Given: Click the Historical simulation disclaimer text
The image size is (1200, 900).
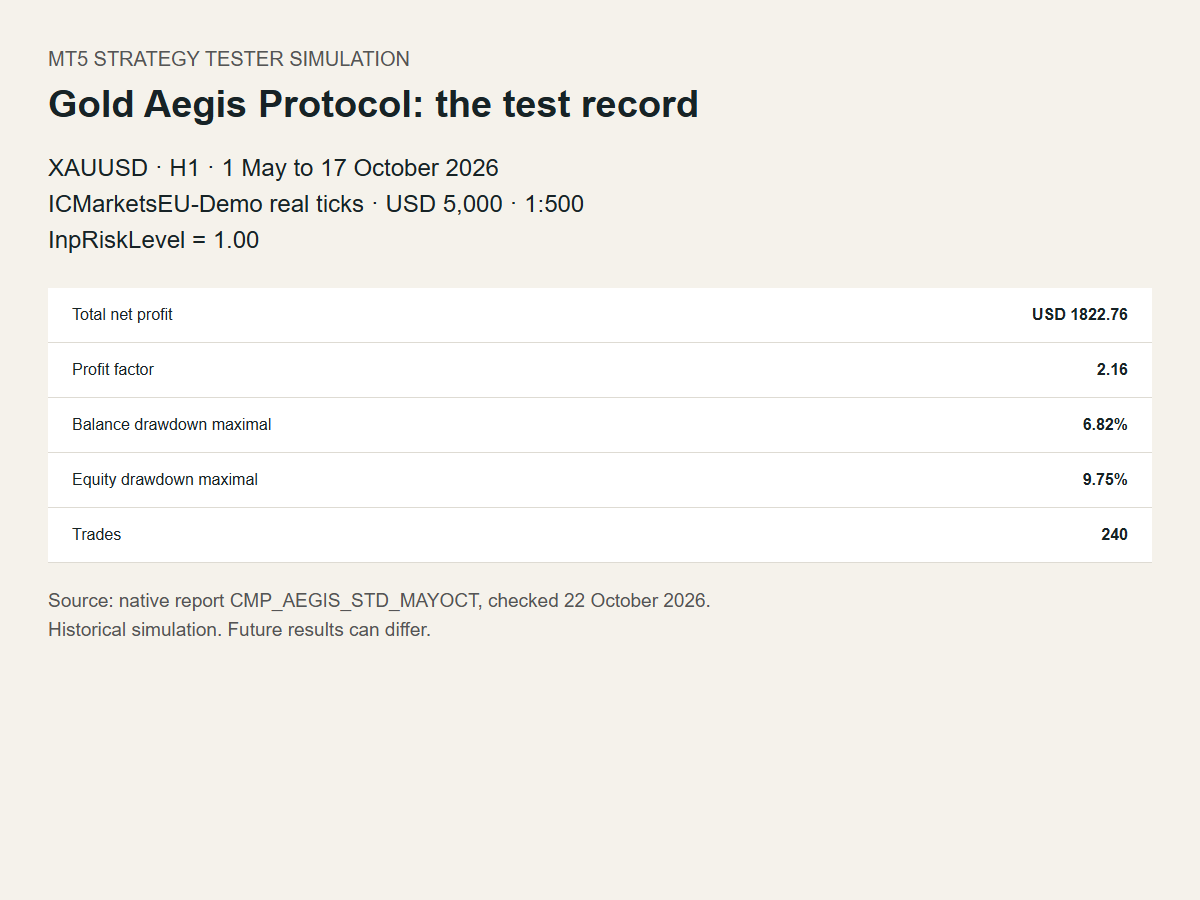Looking at the screenshot, I should pos(239,631).
